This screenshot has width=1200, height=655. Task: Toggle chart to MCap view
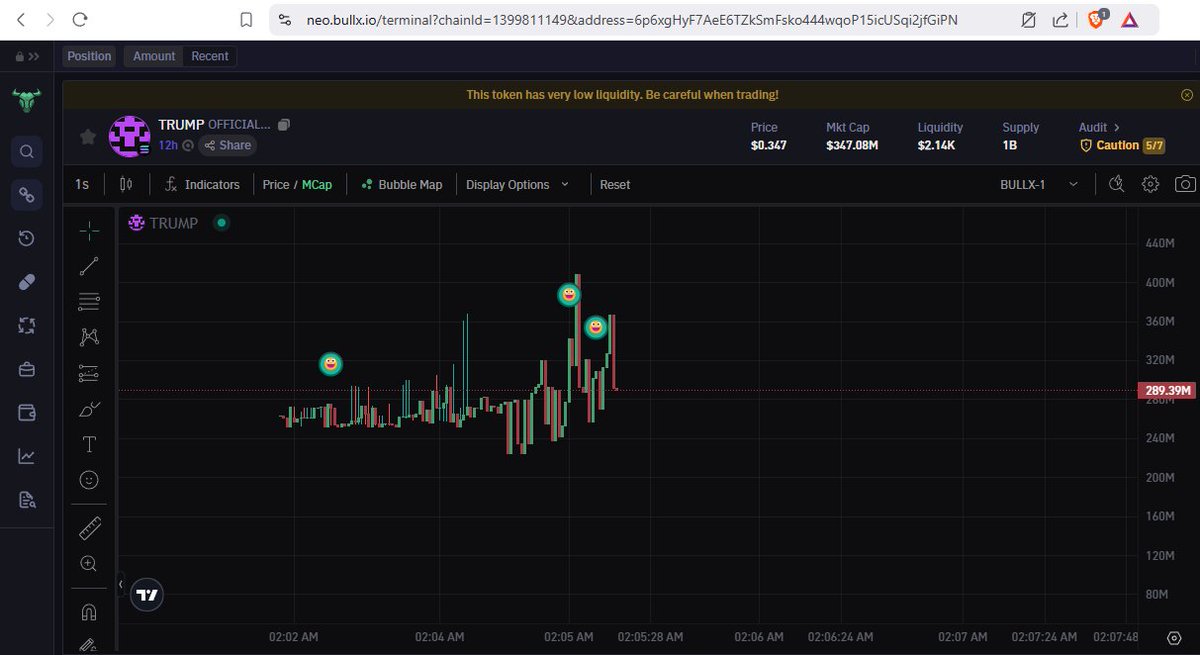[316, 184]
